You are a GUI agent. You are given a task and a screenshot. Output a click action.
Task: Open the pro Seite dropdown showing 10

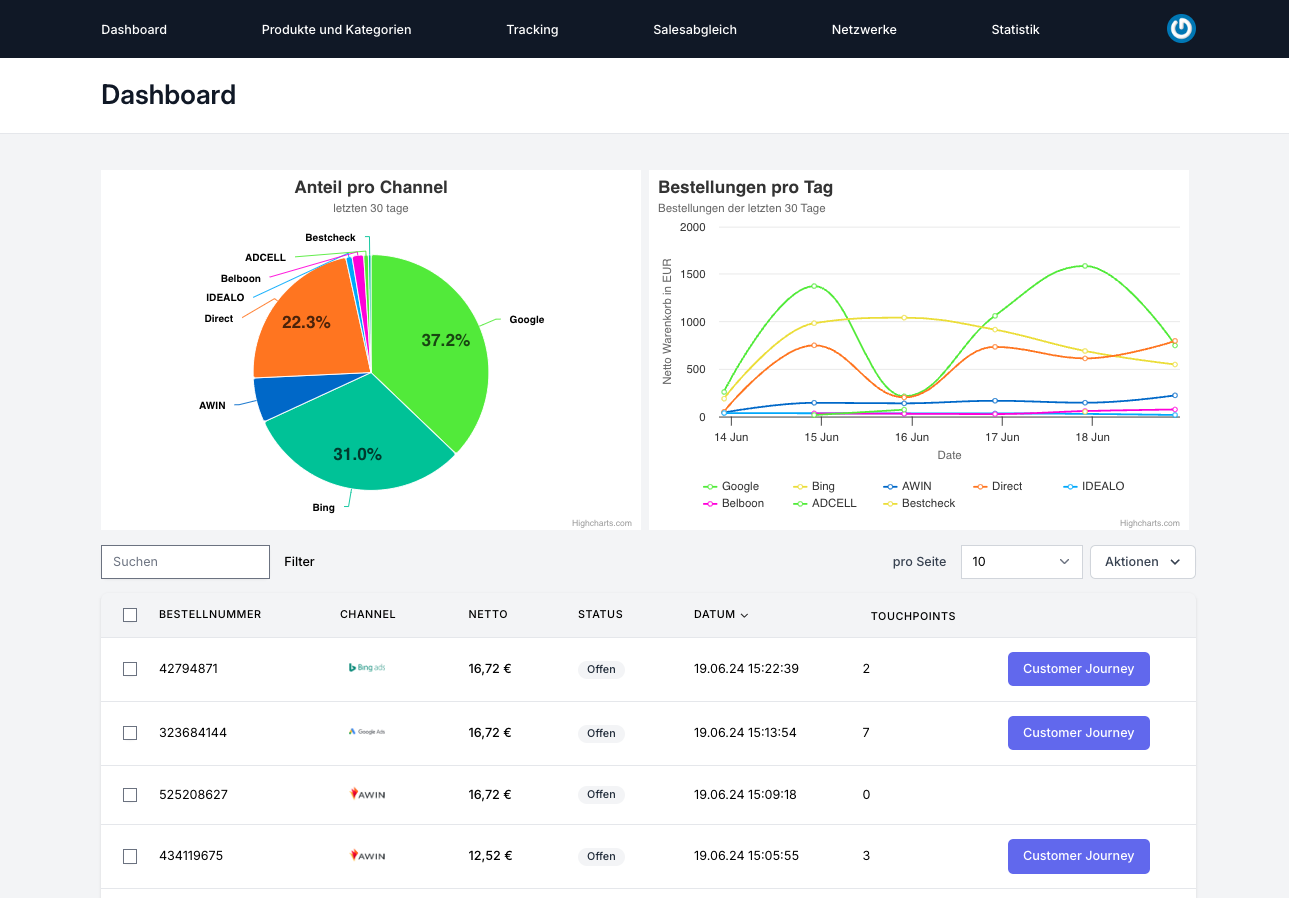tap(1021, 562)
